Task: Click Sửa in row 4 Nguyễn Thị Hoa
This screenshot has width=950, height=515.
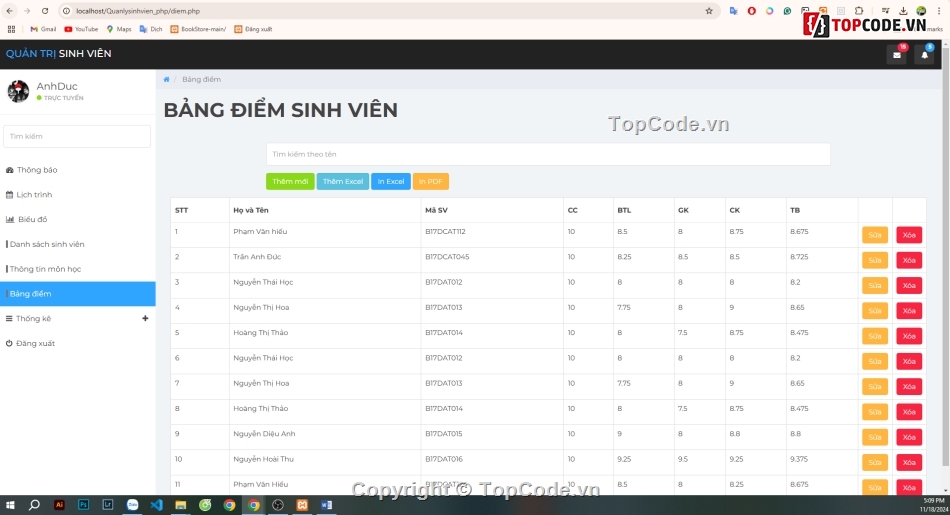Action: click(x=875, y=310)
